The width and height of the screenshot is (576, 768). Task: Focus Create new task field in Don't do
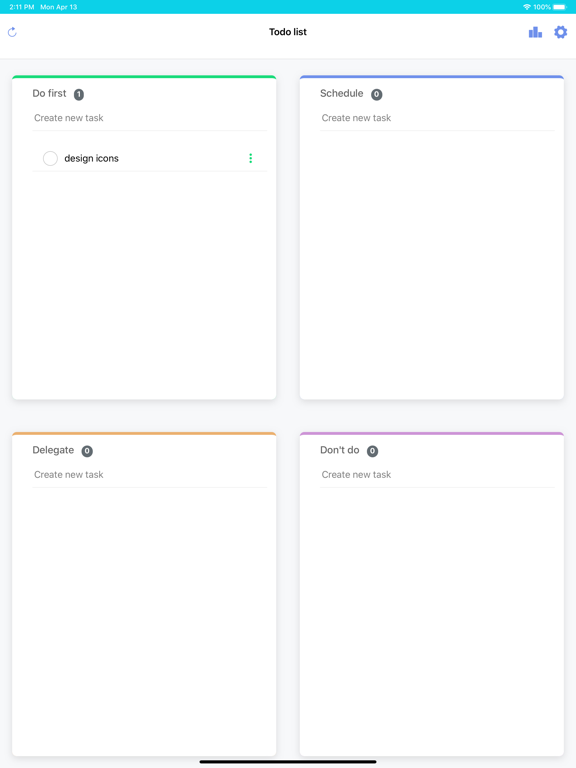[x=437, y=475]
